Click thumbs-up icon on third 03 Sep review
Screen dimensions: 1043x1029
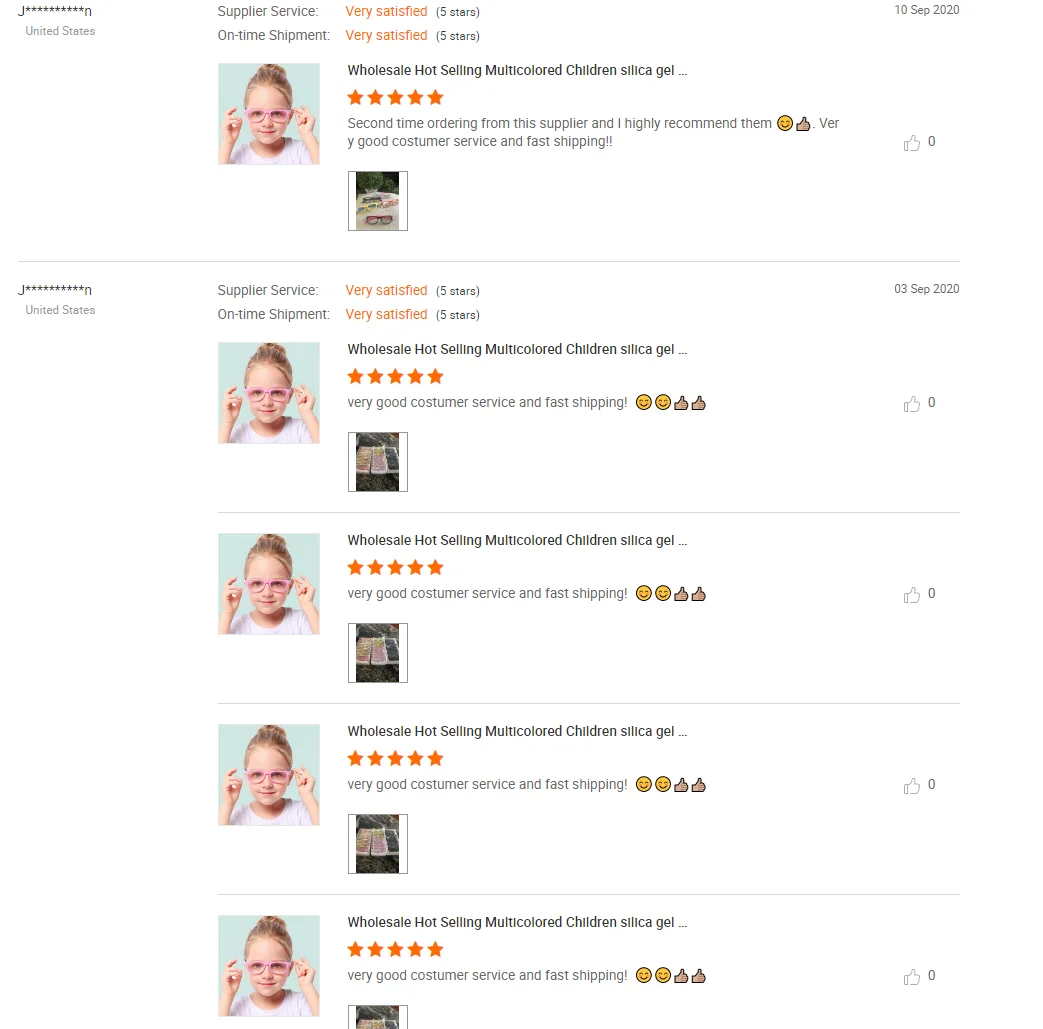912,786
